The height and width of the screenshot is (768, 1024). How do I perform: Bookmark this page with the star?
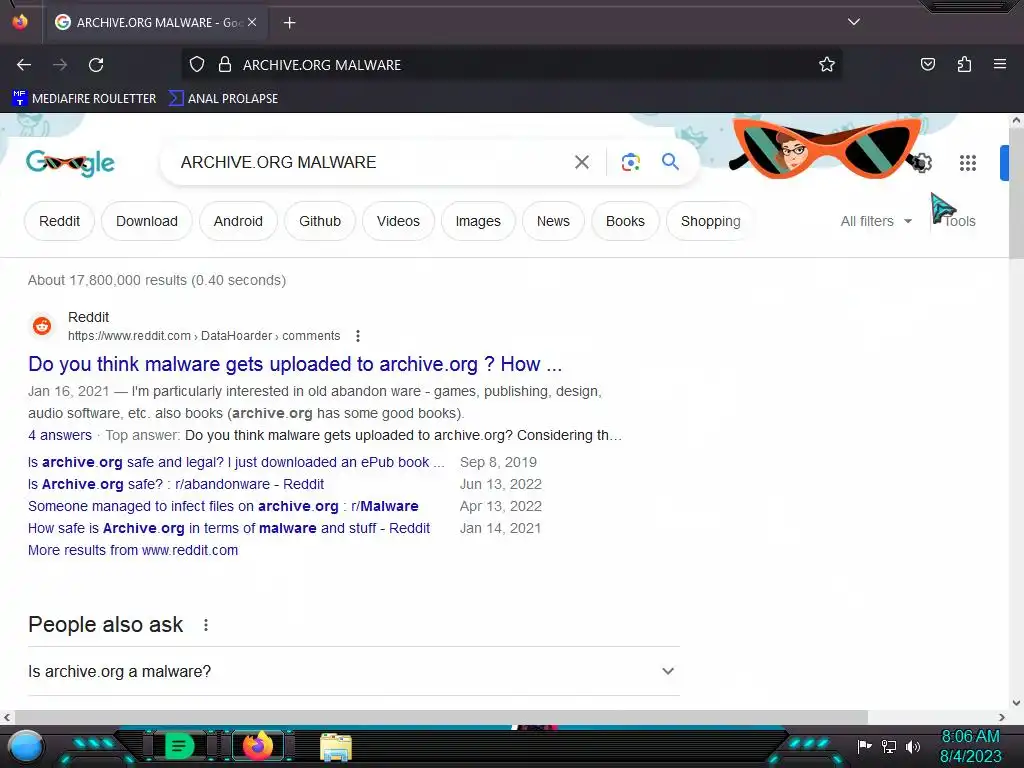[x=827, y=65]
